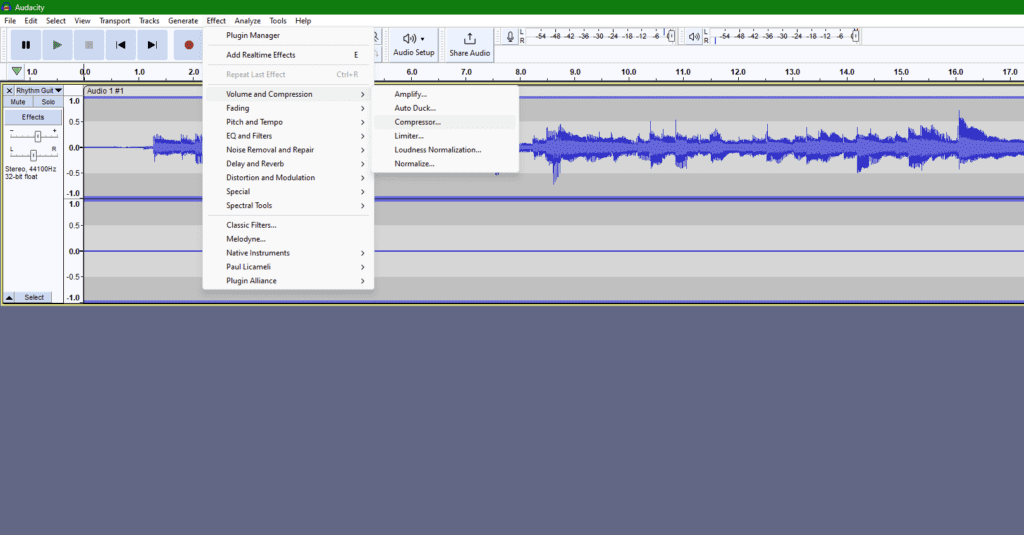Screen dimensions: 1024x535
Task: Open the Select menu
Action: coord(56,21)
